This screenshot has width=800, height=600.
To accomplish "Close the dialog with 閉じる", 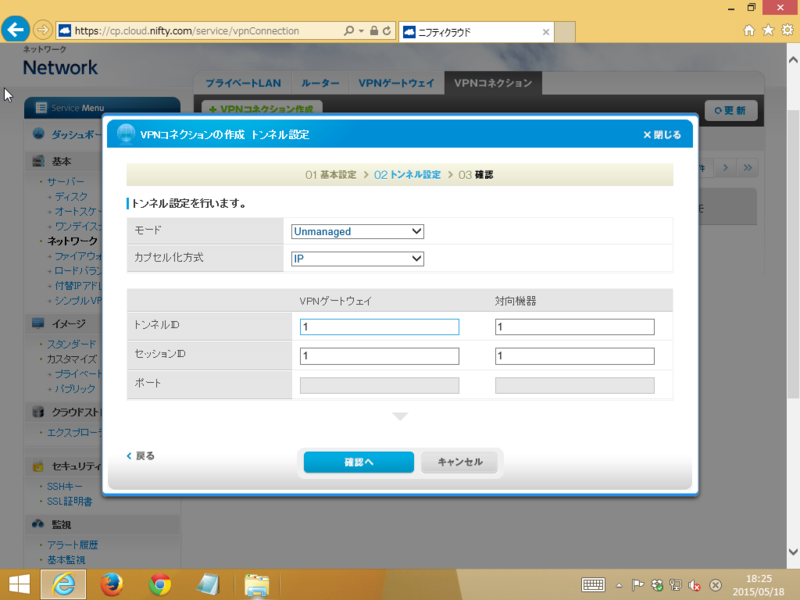I will click(x=662, y=135).
